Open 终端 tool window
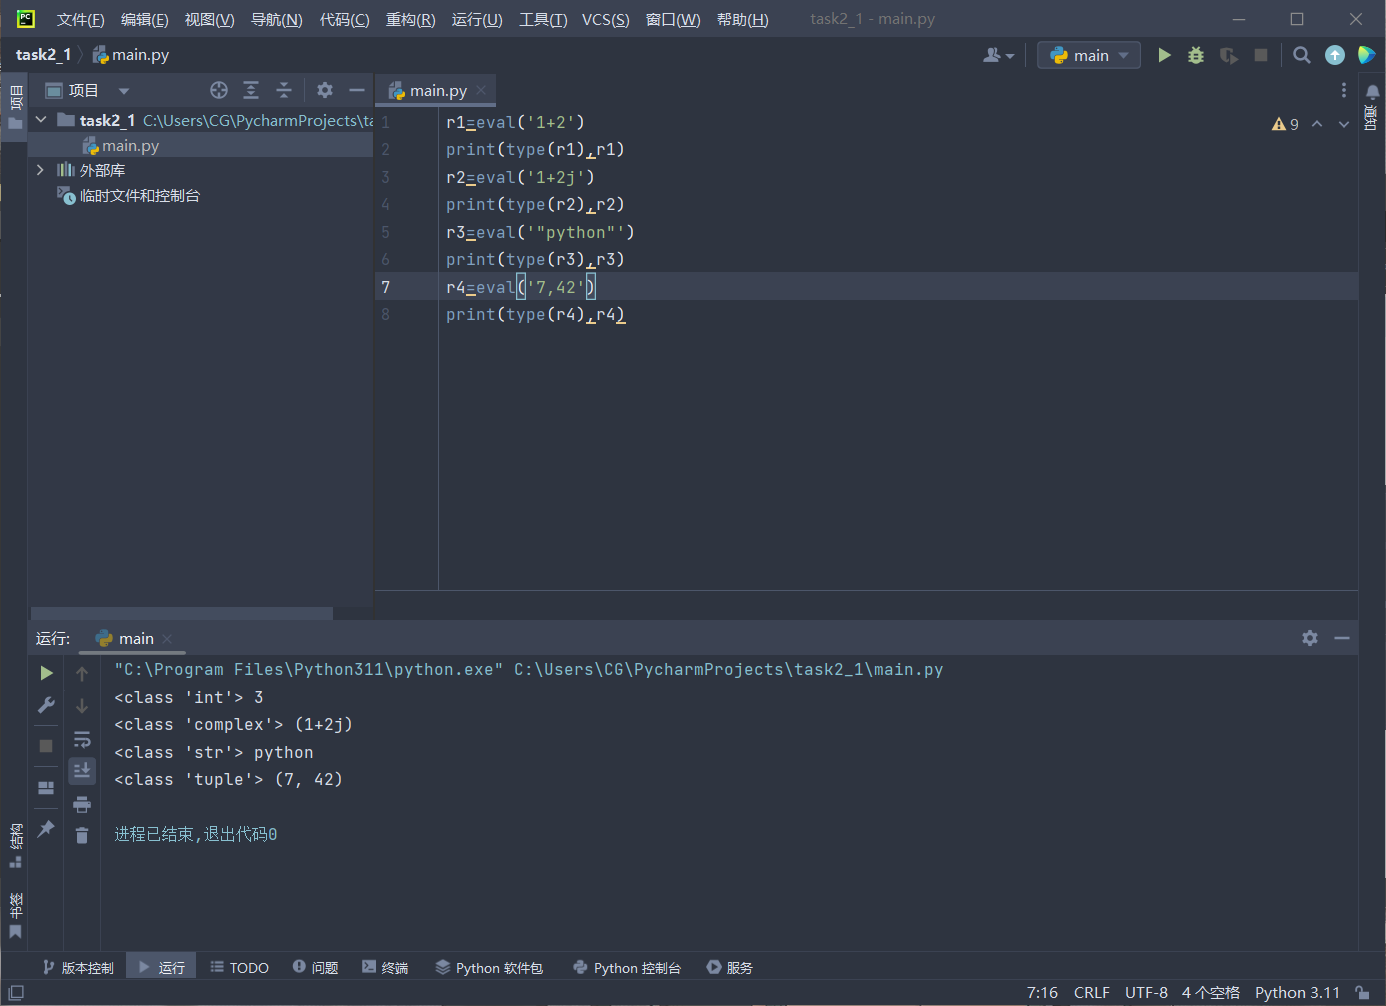Screen dimensions: 1386x1006 click(x=385, y=967)
